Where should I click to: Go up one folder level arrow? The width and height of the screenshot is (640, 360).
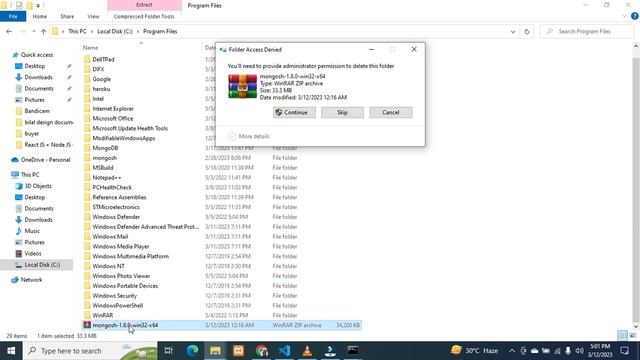(43, 31)
